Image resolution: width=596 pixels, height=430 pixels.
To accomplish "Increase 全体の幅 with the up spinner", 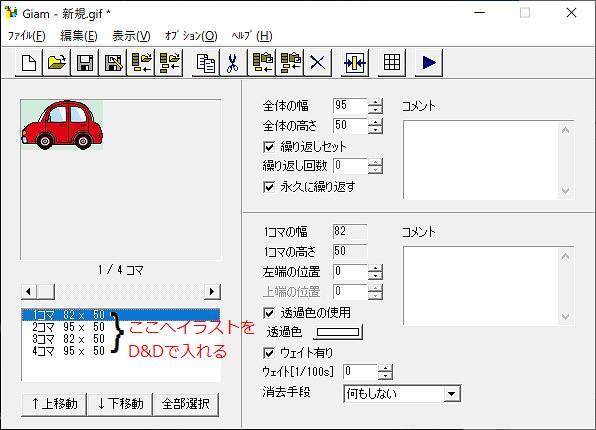I will click(375, 102).
